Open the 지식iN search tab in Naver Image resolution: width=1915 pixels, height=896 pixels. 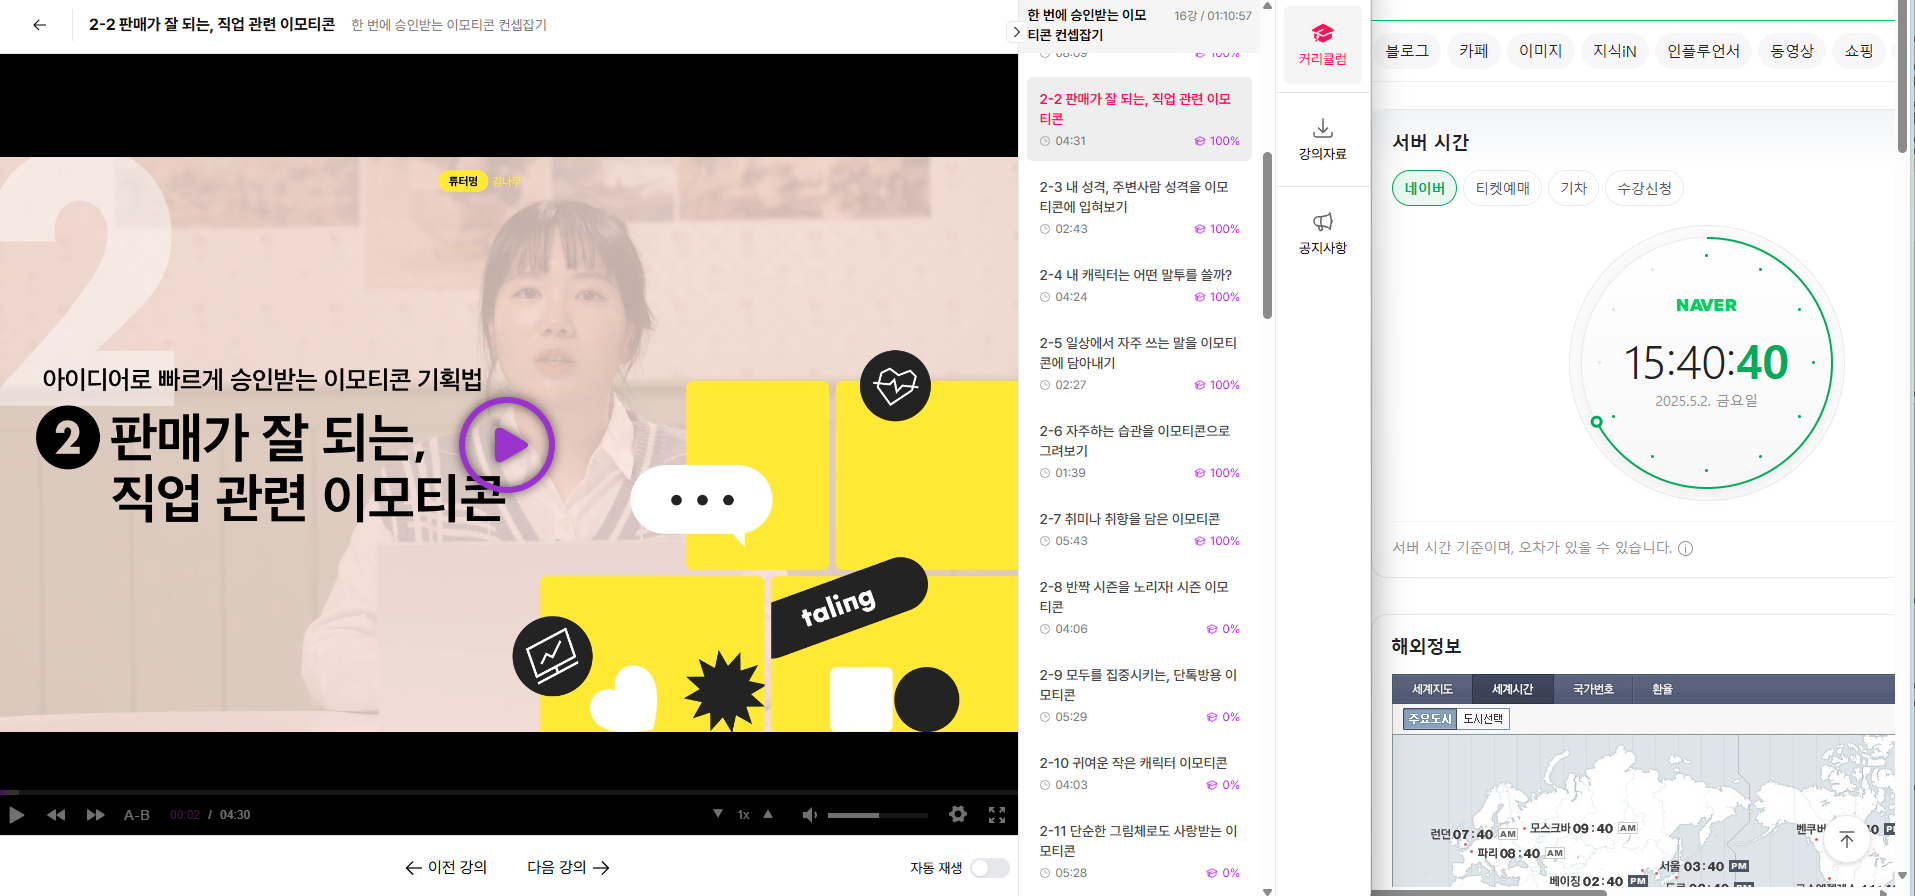(1615, 51)
